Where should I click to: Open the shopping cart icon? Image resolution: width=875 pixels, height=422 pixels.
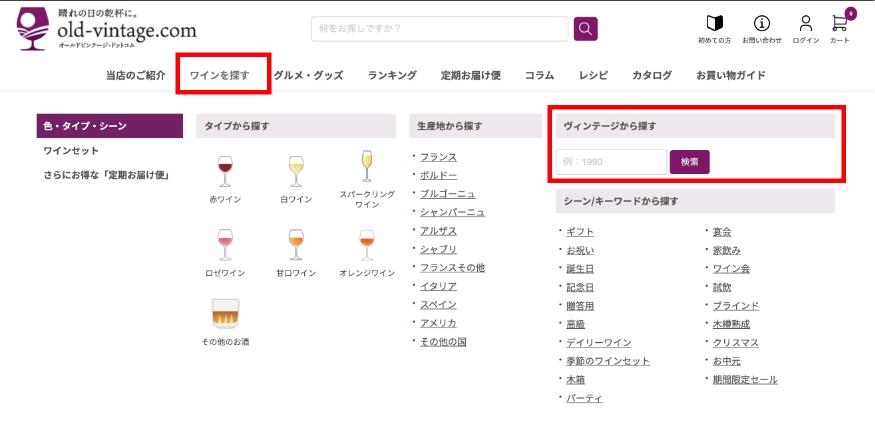pyautogui.click(x=839, y=23)
